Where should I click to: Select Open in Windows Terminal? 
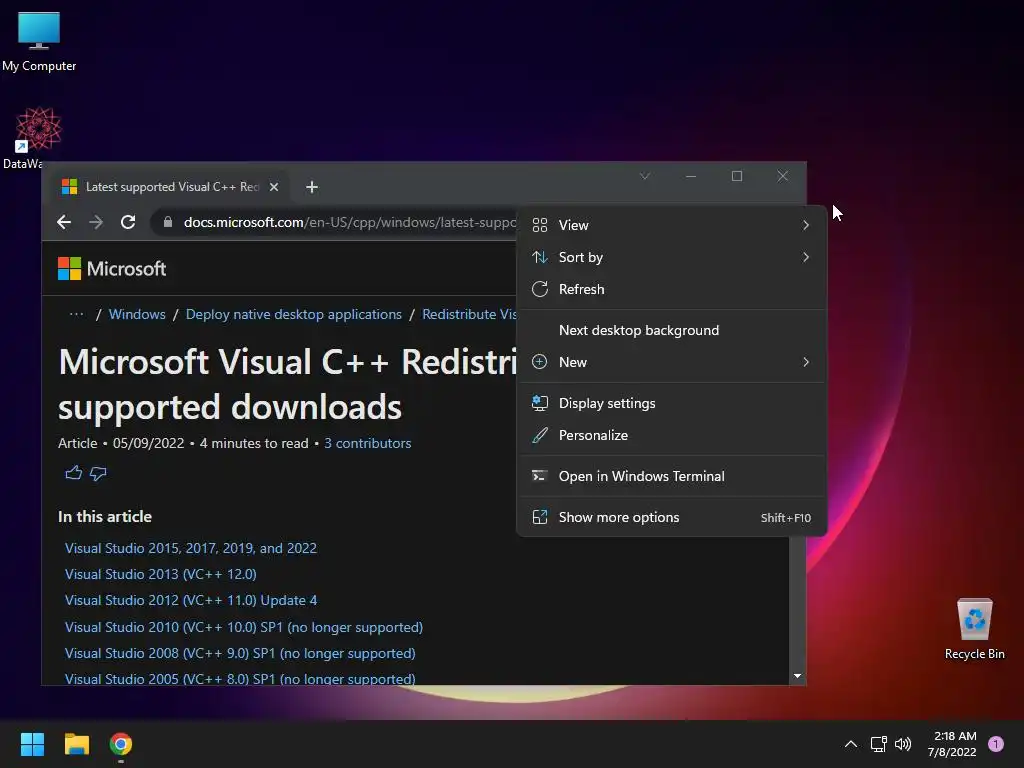tap(671, 477)
